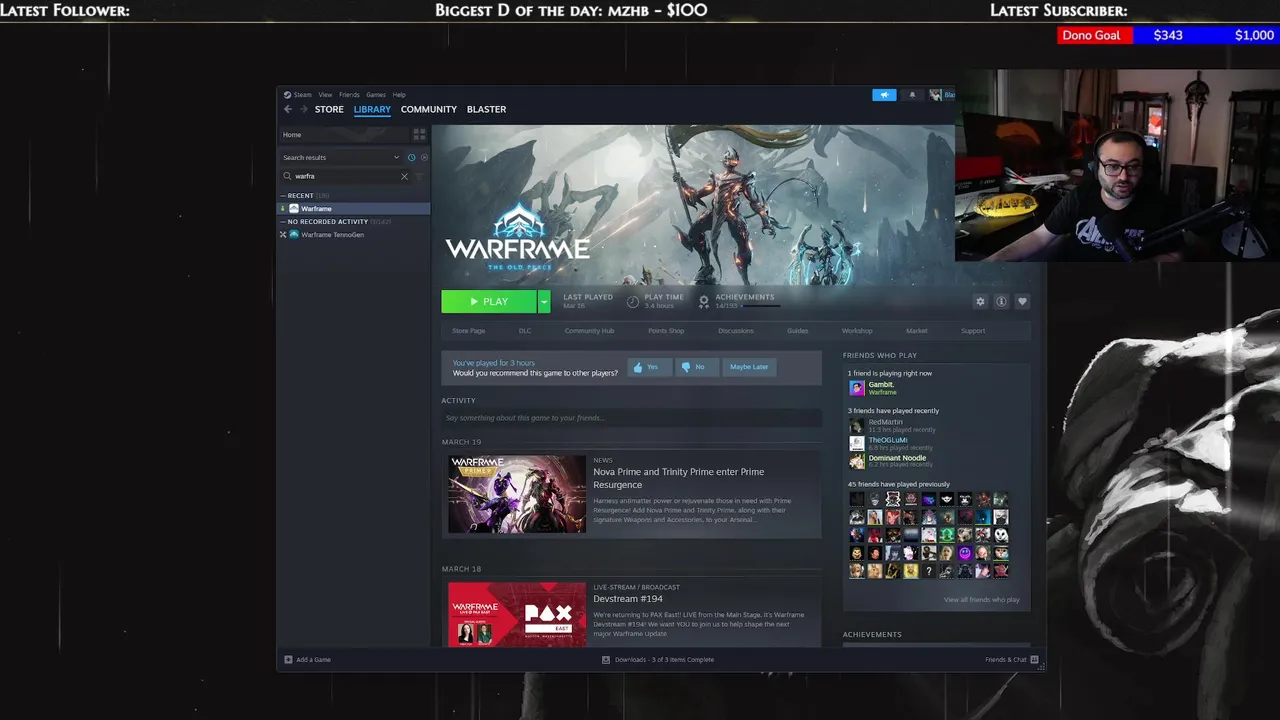
Task: Switch to the STORE tab
Action: point(329,109)
